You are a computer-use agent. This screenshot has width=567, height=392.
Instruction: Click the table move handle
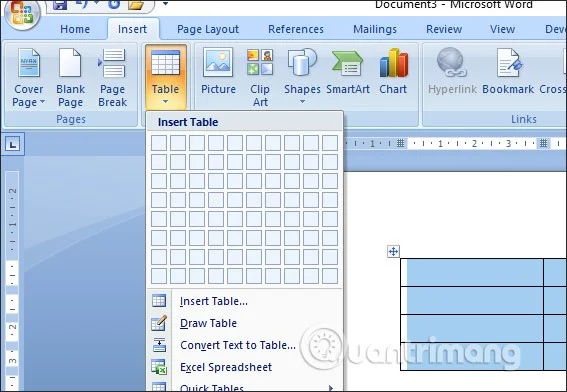point(393,251)
